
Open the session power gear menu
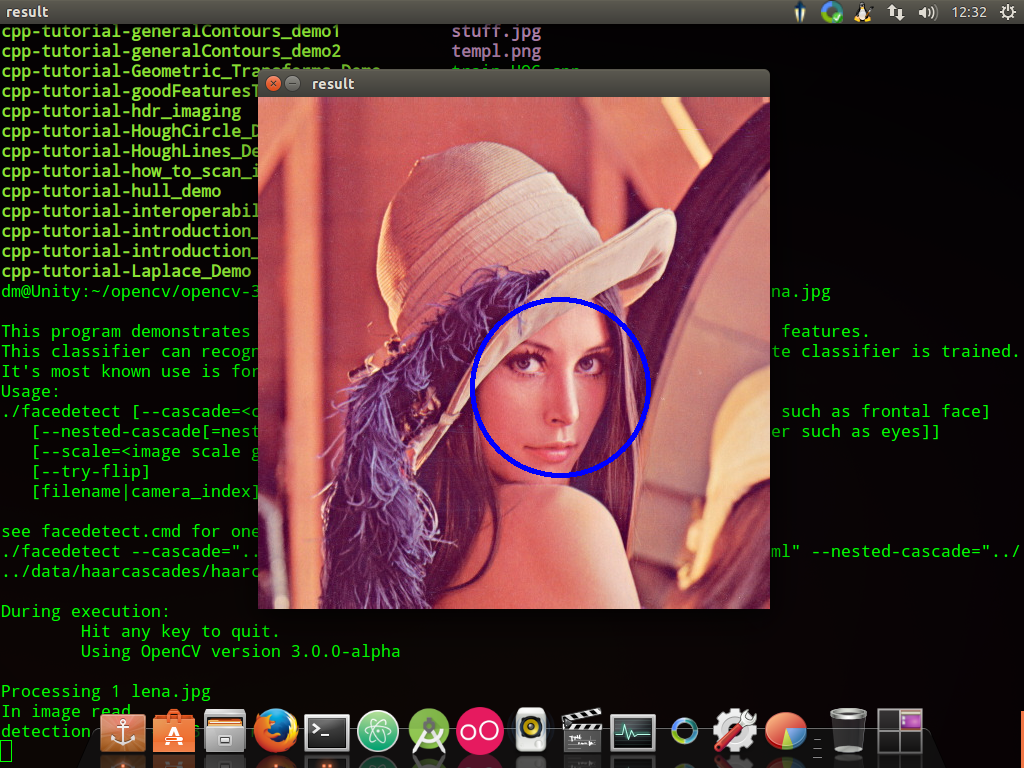click(1007, 12)
